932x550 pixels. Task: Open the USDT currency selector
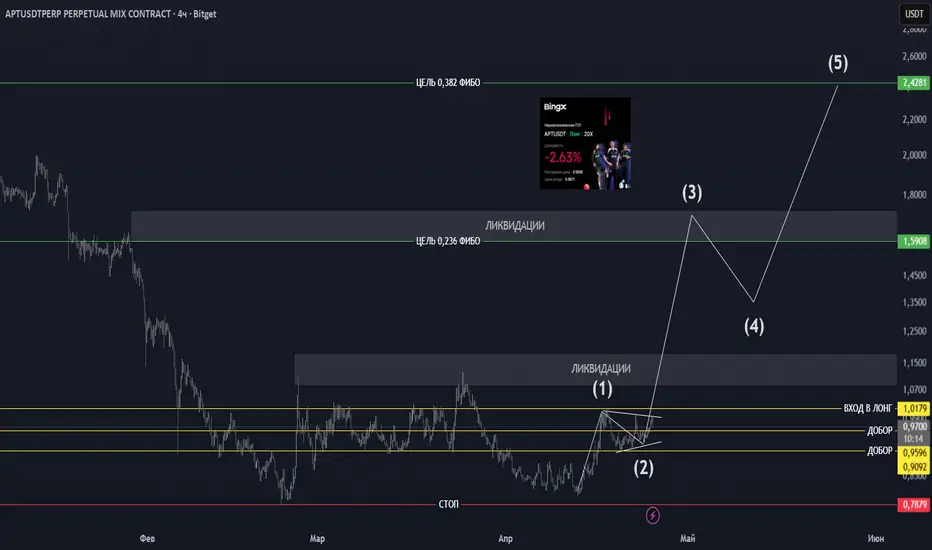pos(914,14)
